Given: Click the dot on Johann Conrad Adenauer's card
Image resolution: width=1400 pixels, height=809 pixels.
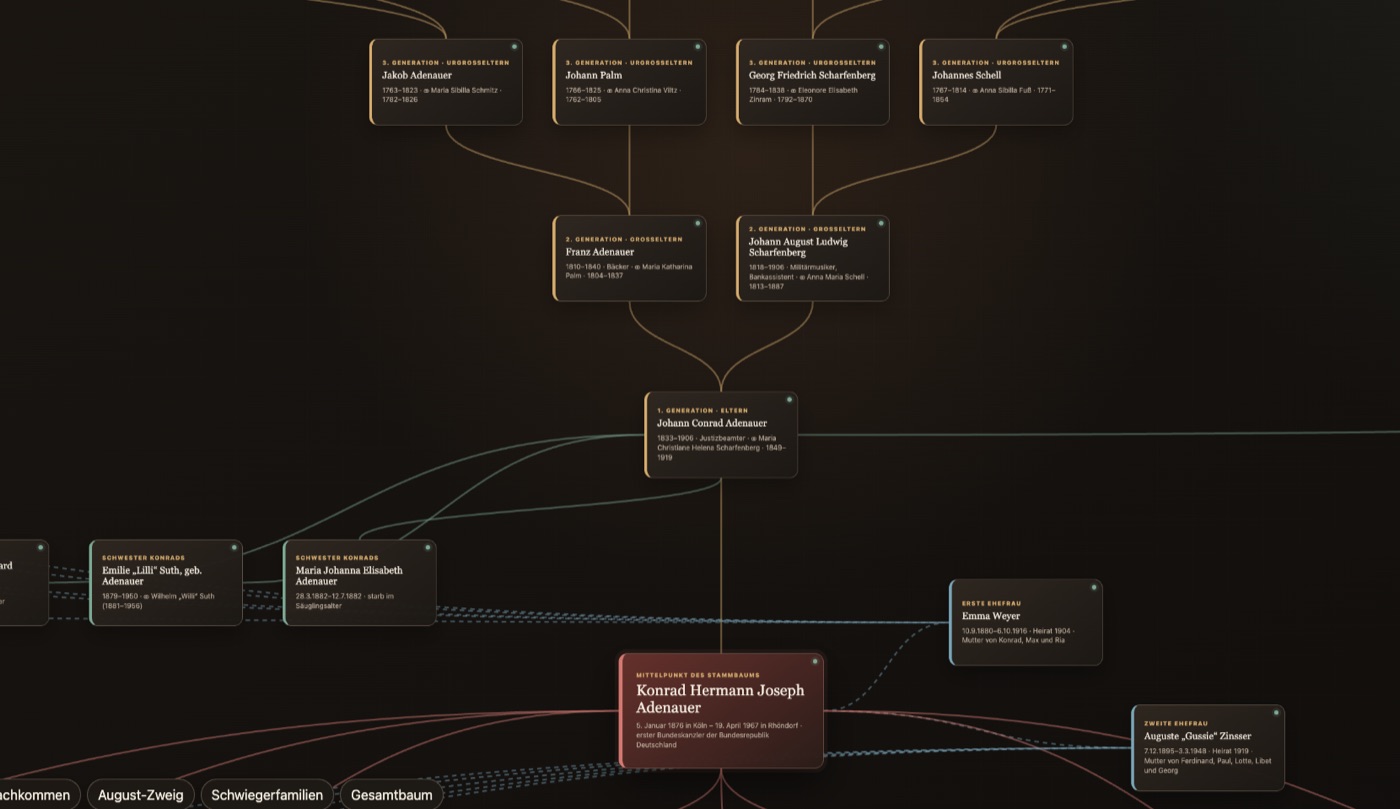Looking at the screenshot, I should (789, 400).
